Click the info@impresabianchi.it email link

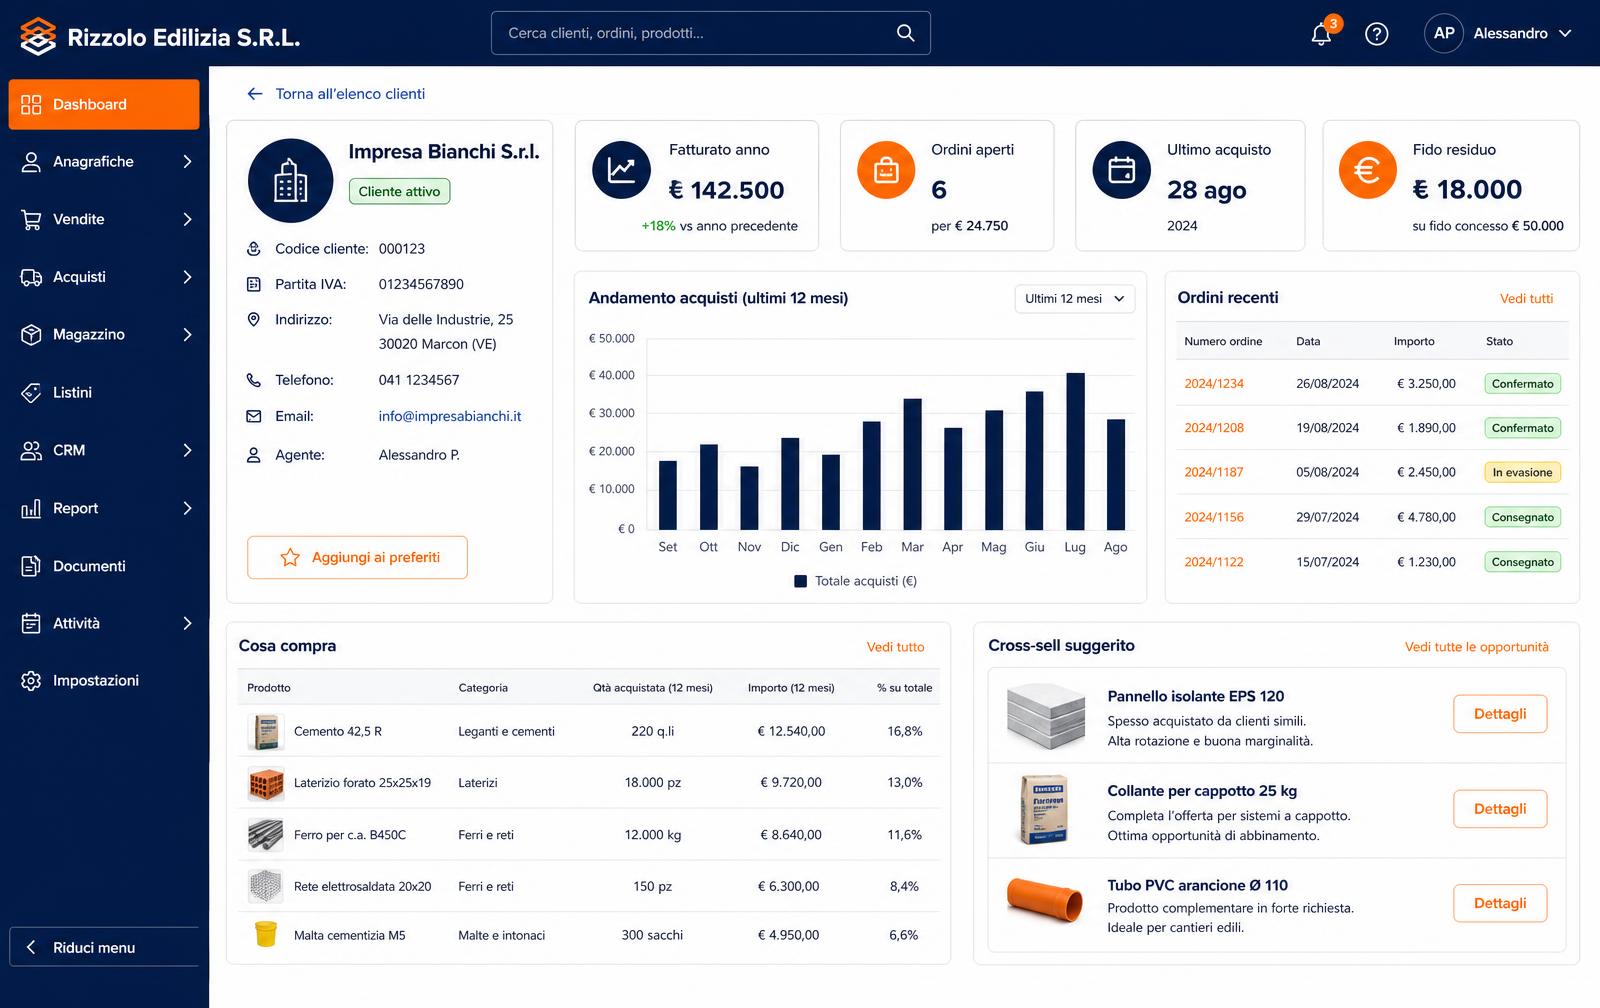click(450, 416)
